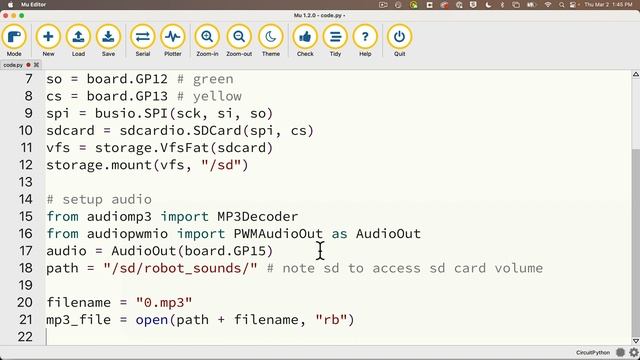Click the scrollbar up arrow
This screenshot has height=360, width=640.
636,74
